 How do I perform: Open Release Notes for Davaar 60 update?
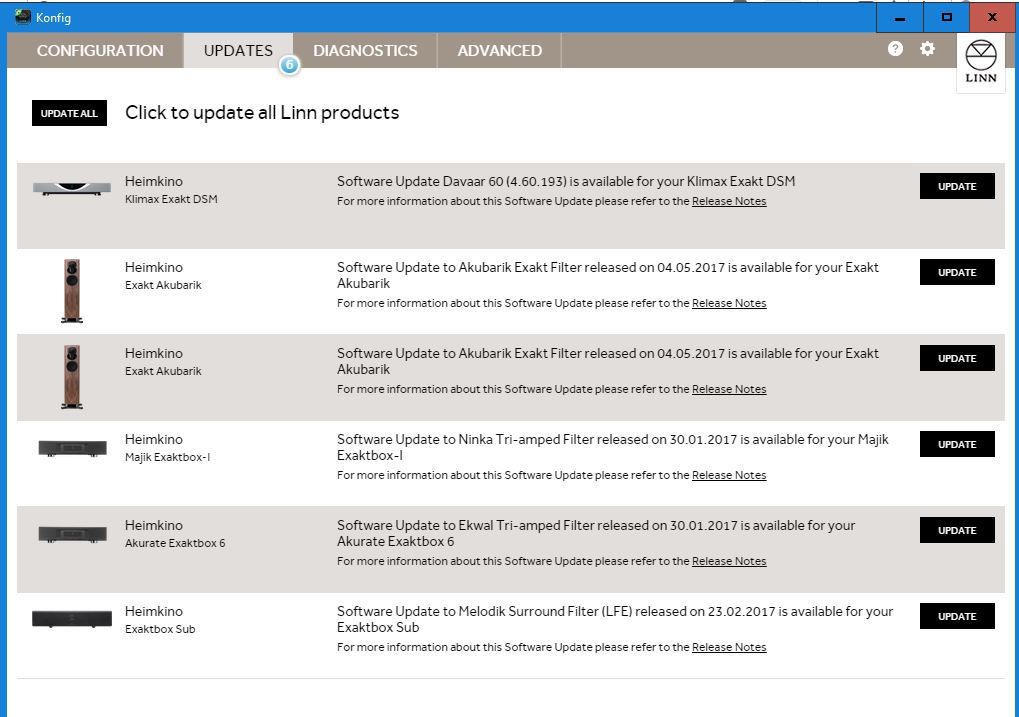(729, 202)
